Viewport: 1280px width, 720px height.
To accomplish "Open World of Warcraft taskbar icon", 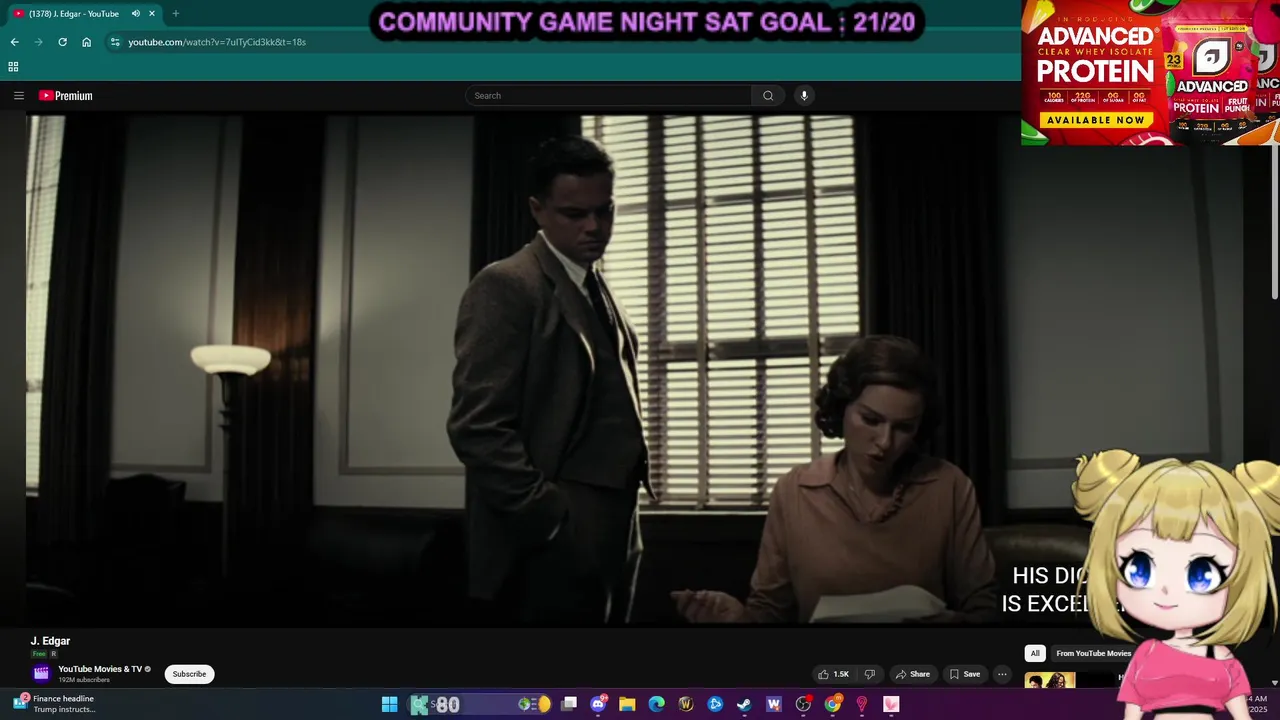I will click(x=686, y=704).
